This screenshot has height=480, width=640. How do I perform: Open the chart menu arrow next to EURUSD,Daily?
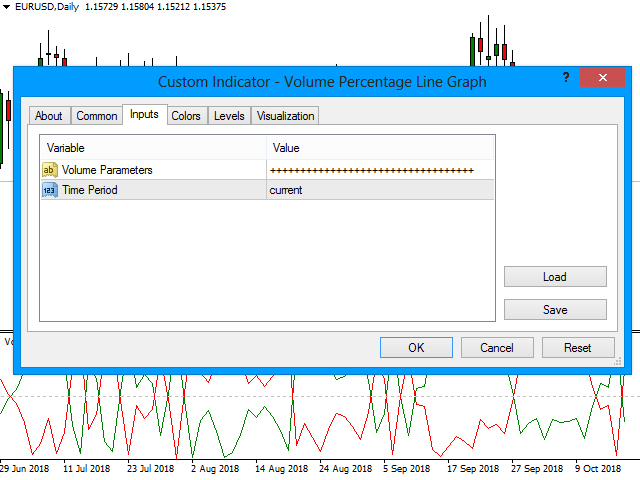[x=7, y=7]
